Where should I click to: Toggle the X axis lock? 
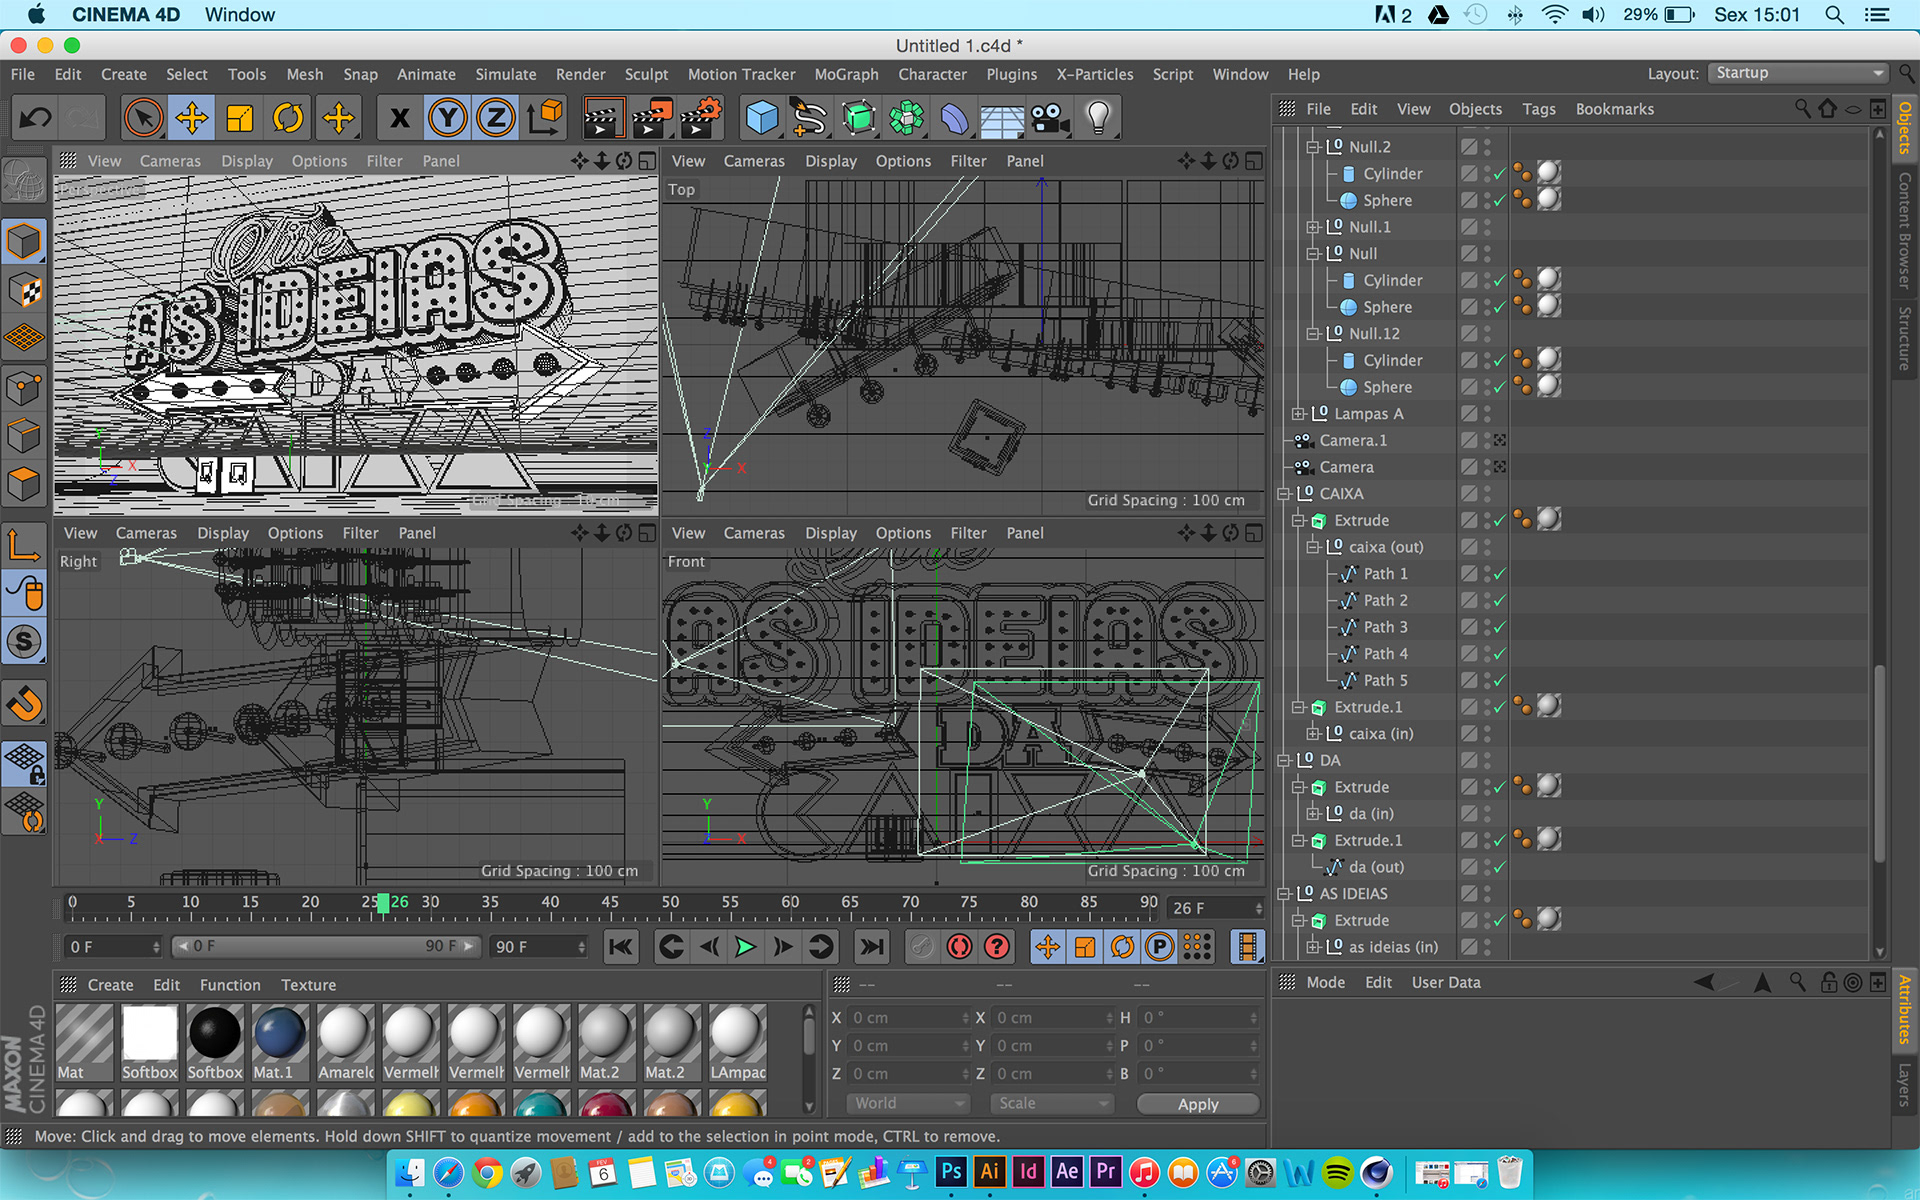(x=400, y=118)
